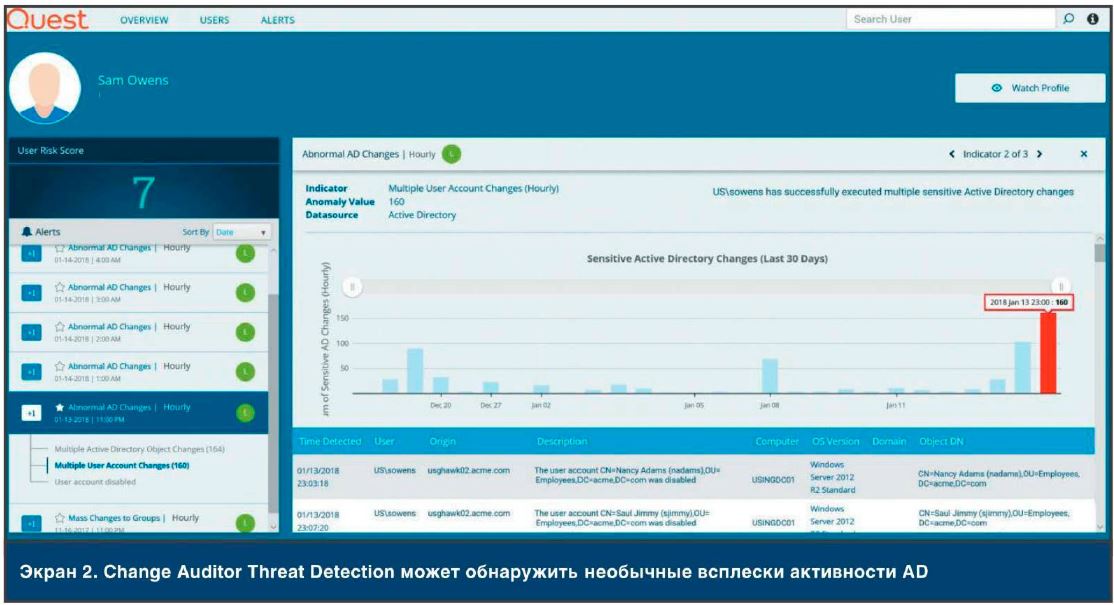This screenshot has height=605, width=1114.
Task: Open the info icon in top bar
Action: click(1093, 19)
